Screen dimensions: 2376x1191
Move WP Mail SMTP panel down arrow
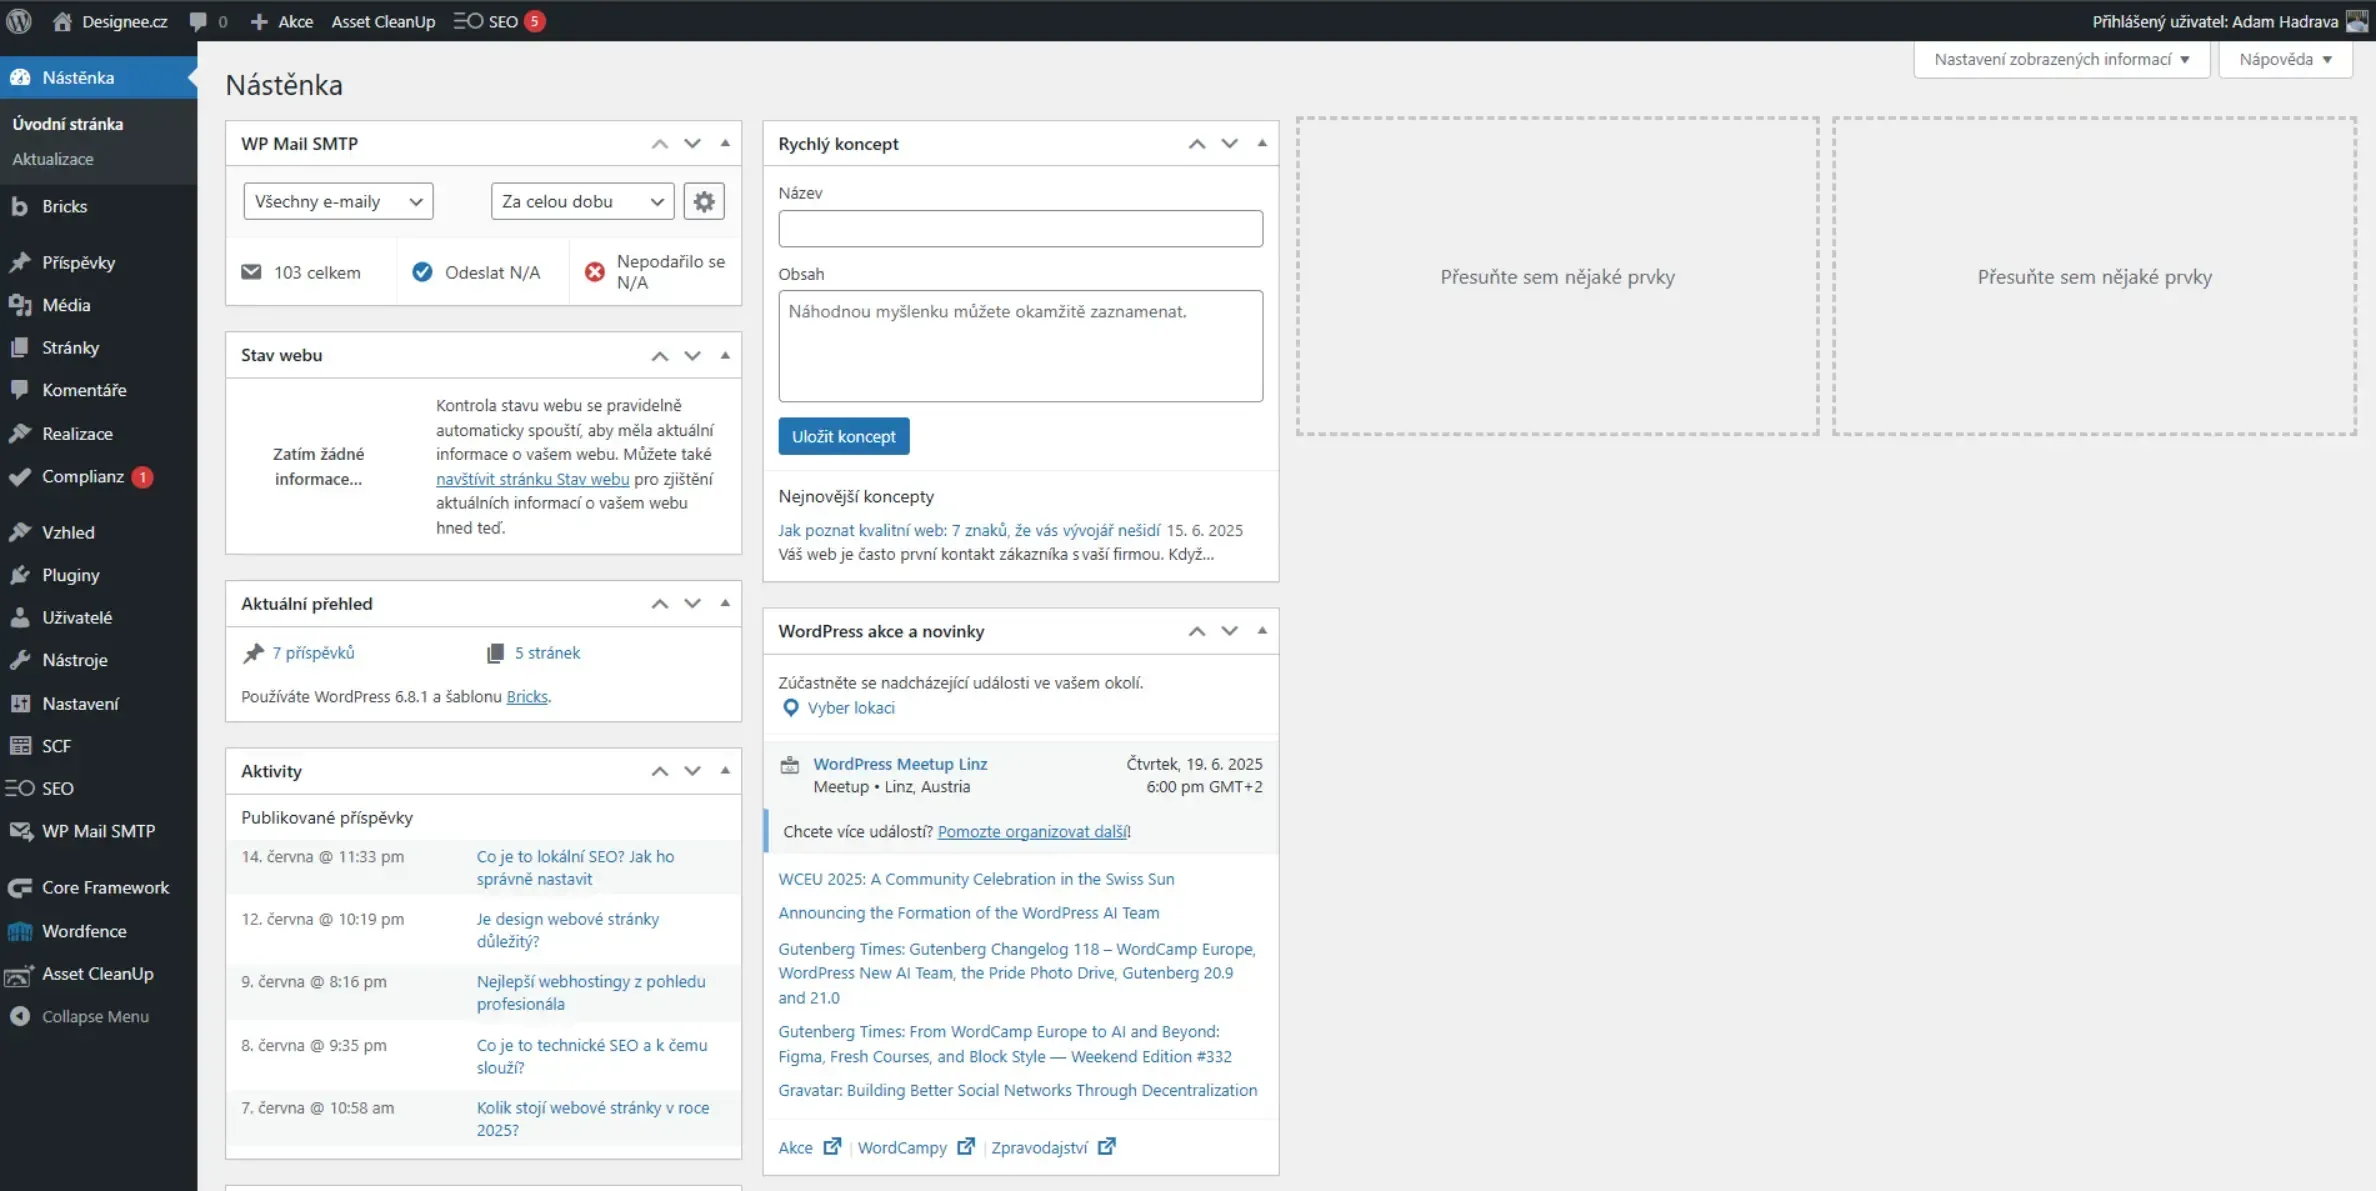tap(692, 143)
